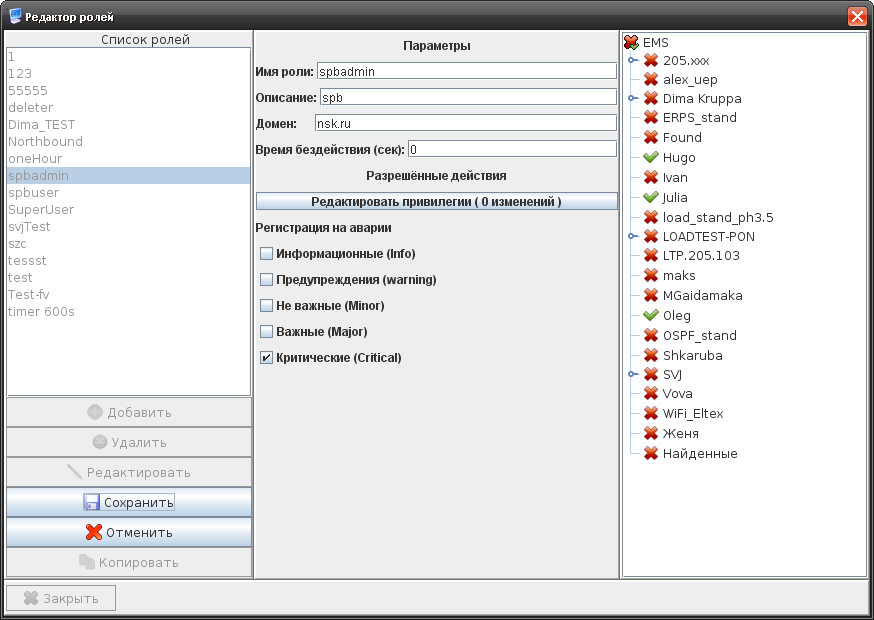Click the Имя роли input field

[466, 71]
